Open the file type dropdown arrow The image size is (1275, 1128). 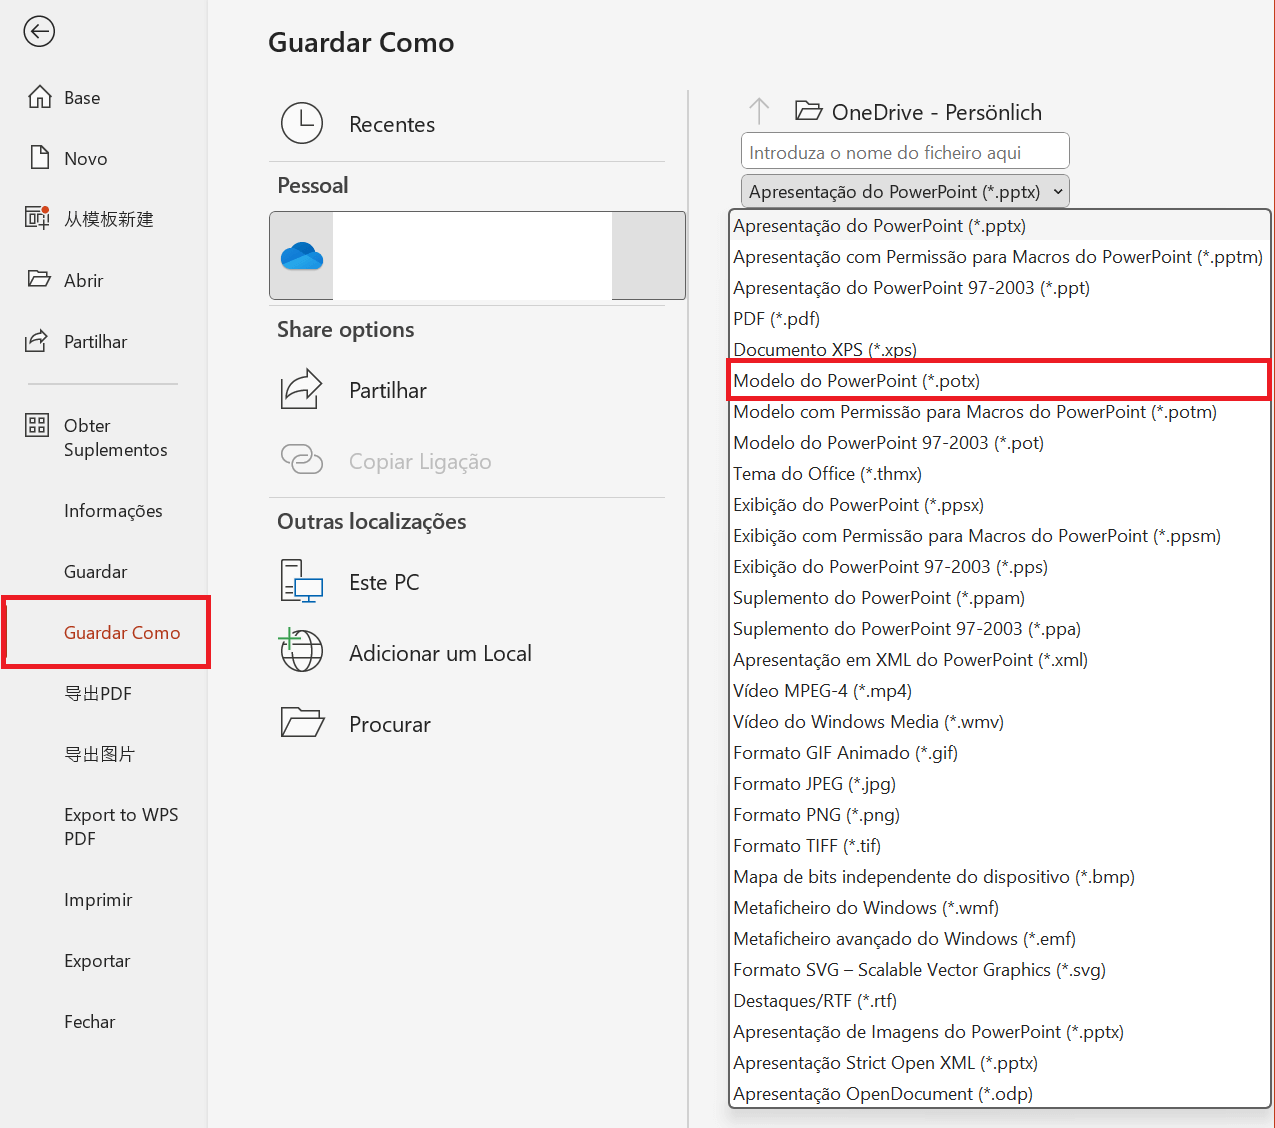click(1058, 191)
